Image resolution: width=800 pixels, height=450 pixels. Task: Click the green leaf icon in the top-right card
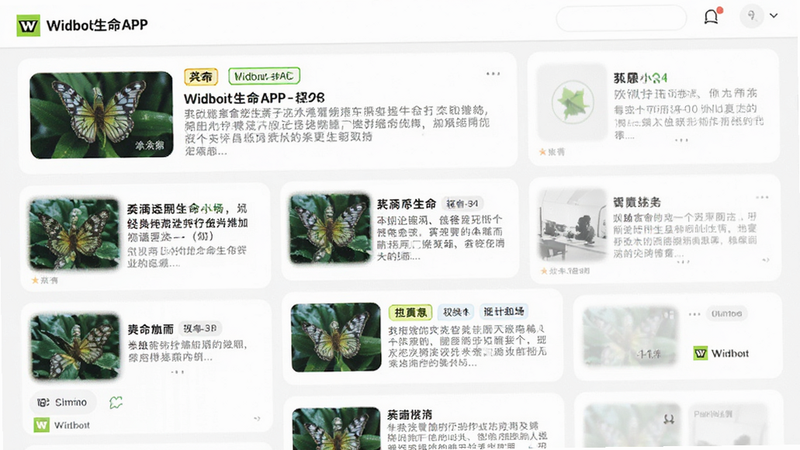[572, 102]
